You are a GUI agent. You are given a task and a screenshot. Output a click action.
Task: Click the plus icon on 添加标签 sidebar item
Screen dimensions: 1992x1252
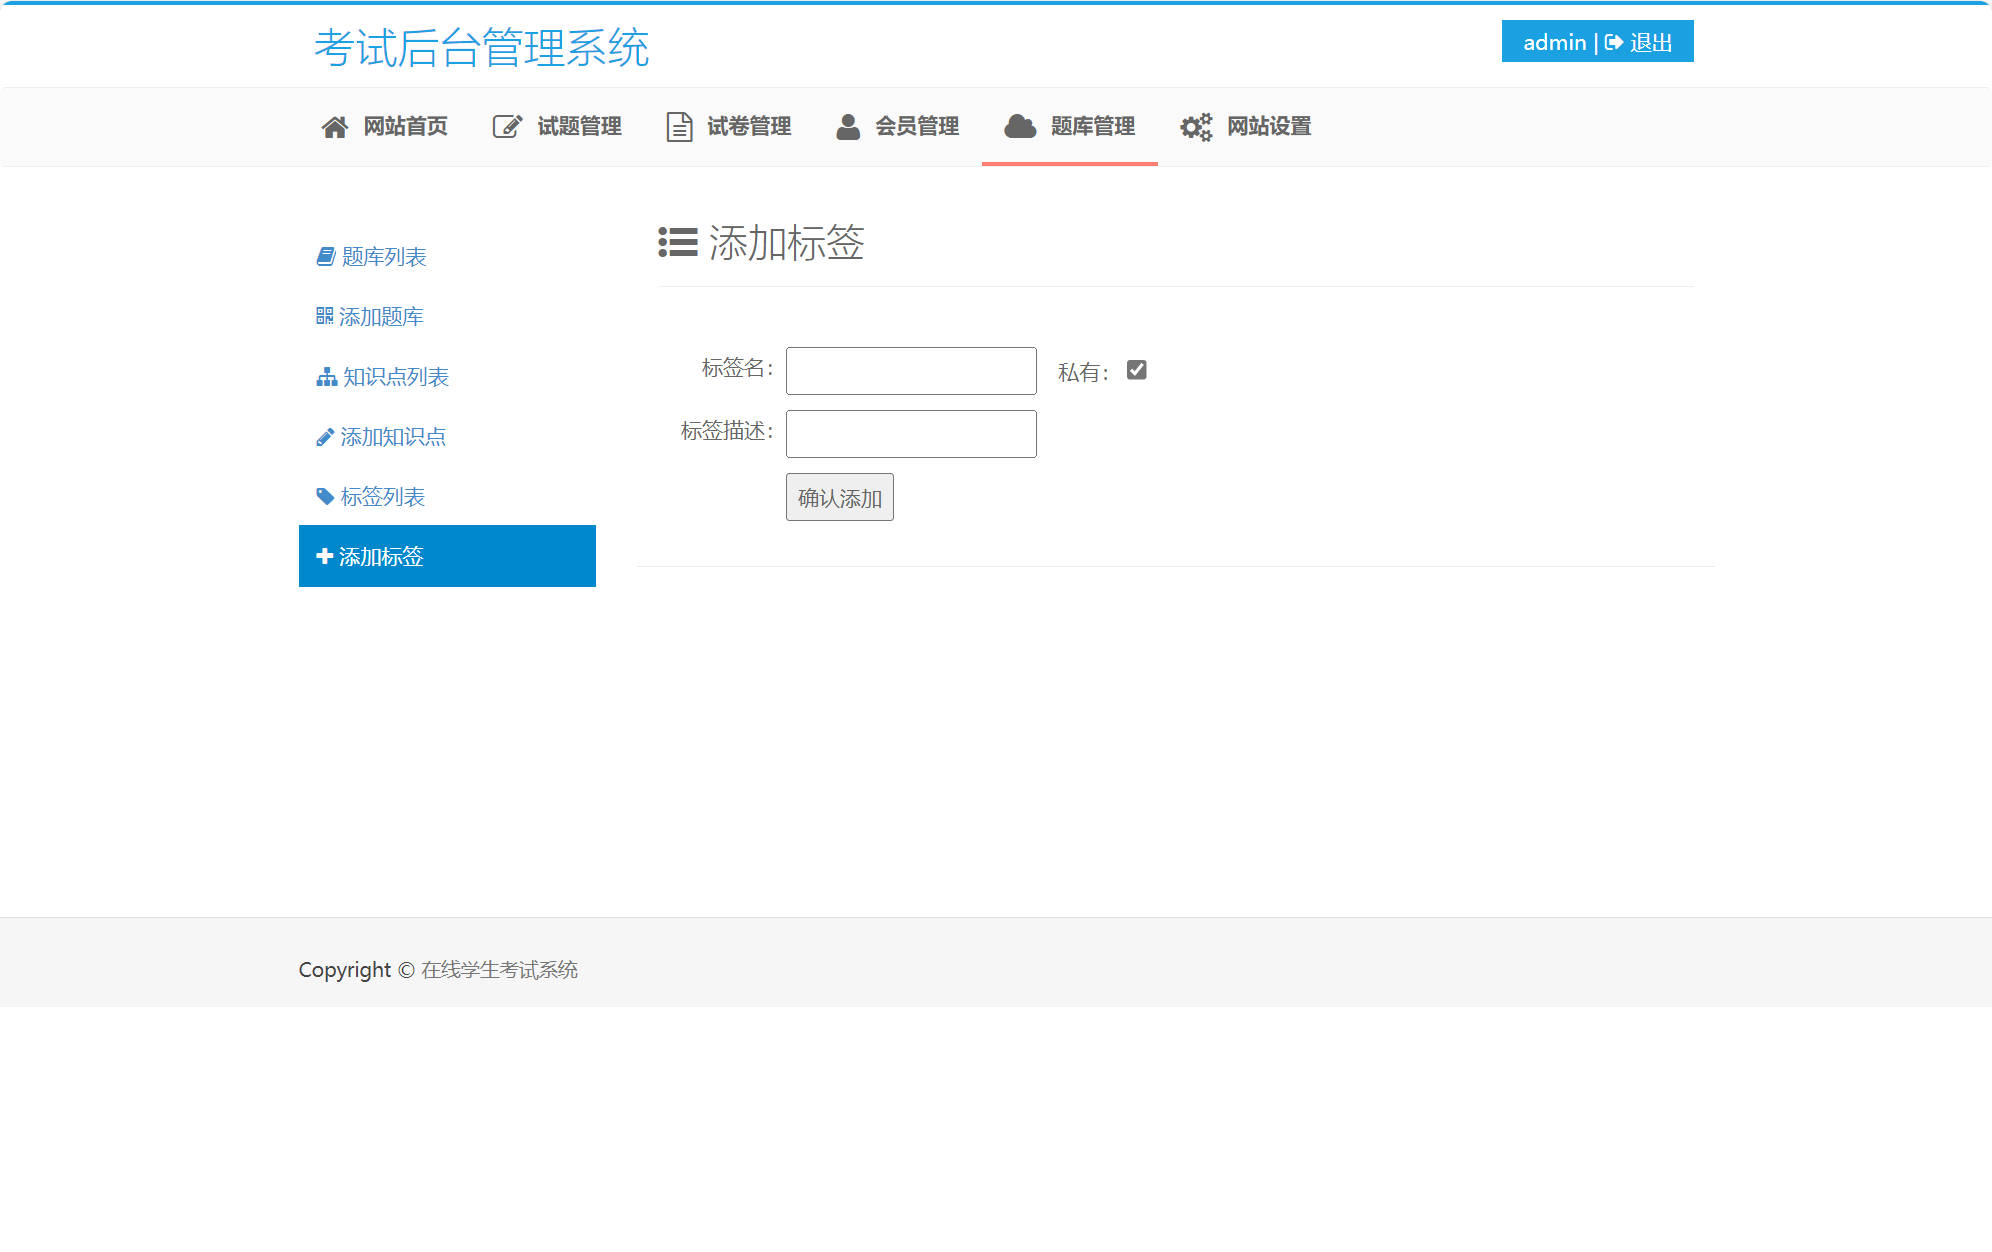324,556
